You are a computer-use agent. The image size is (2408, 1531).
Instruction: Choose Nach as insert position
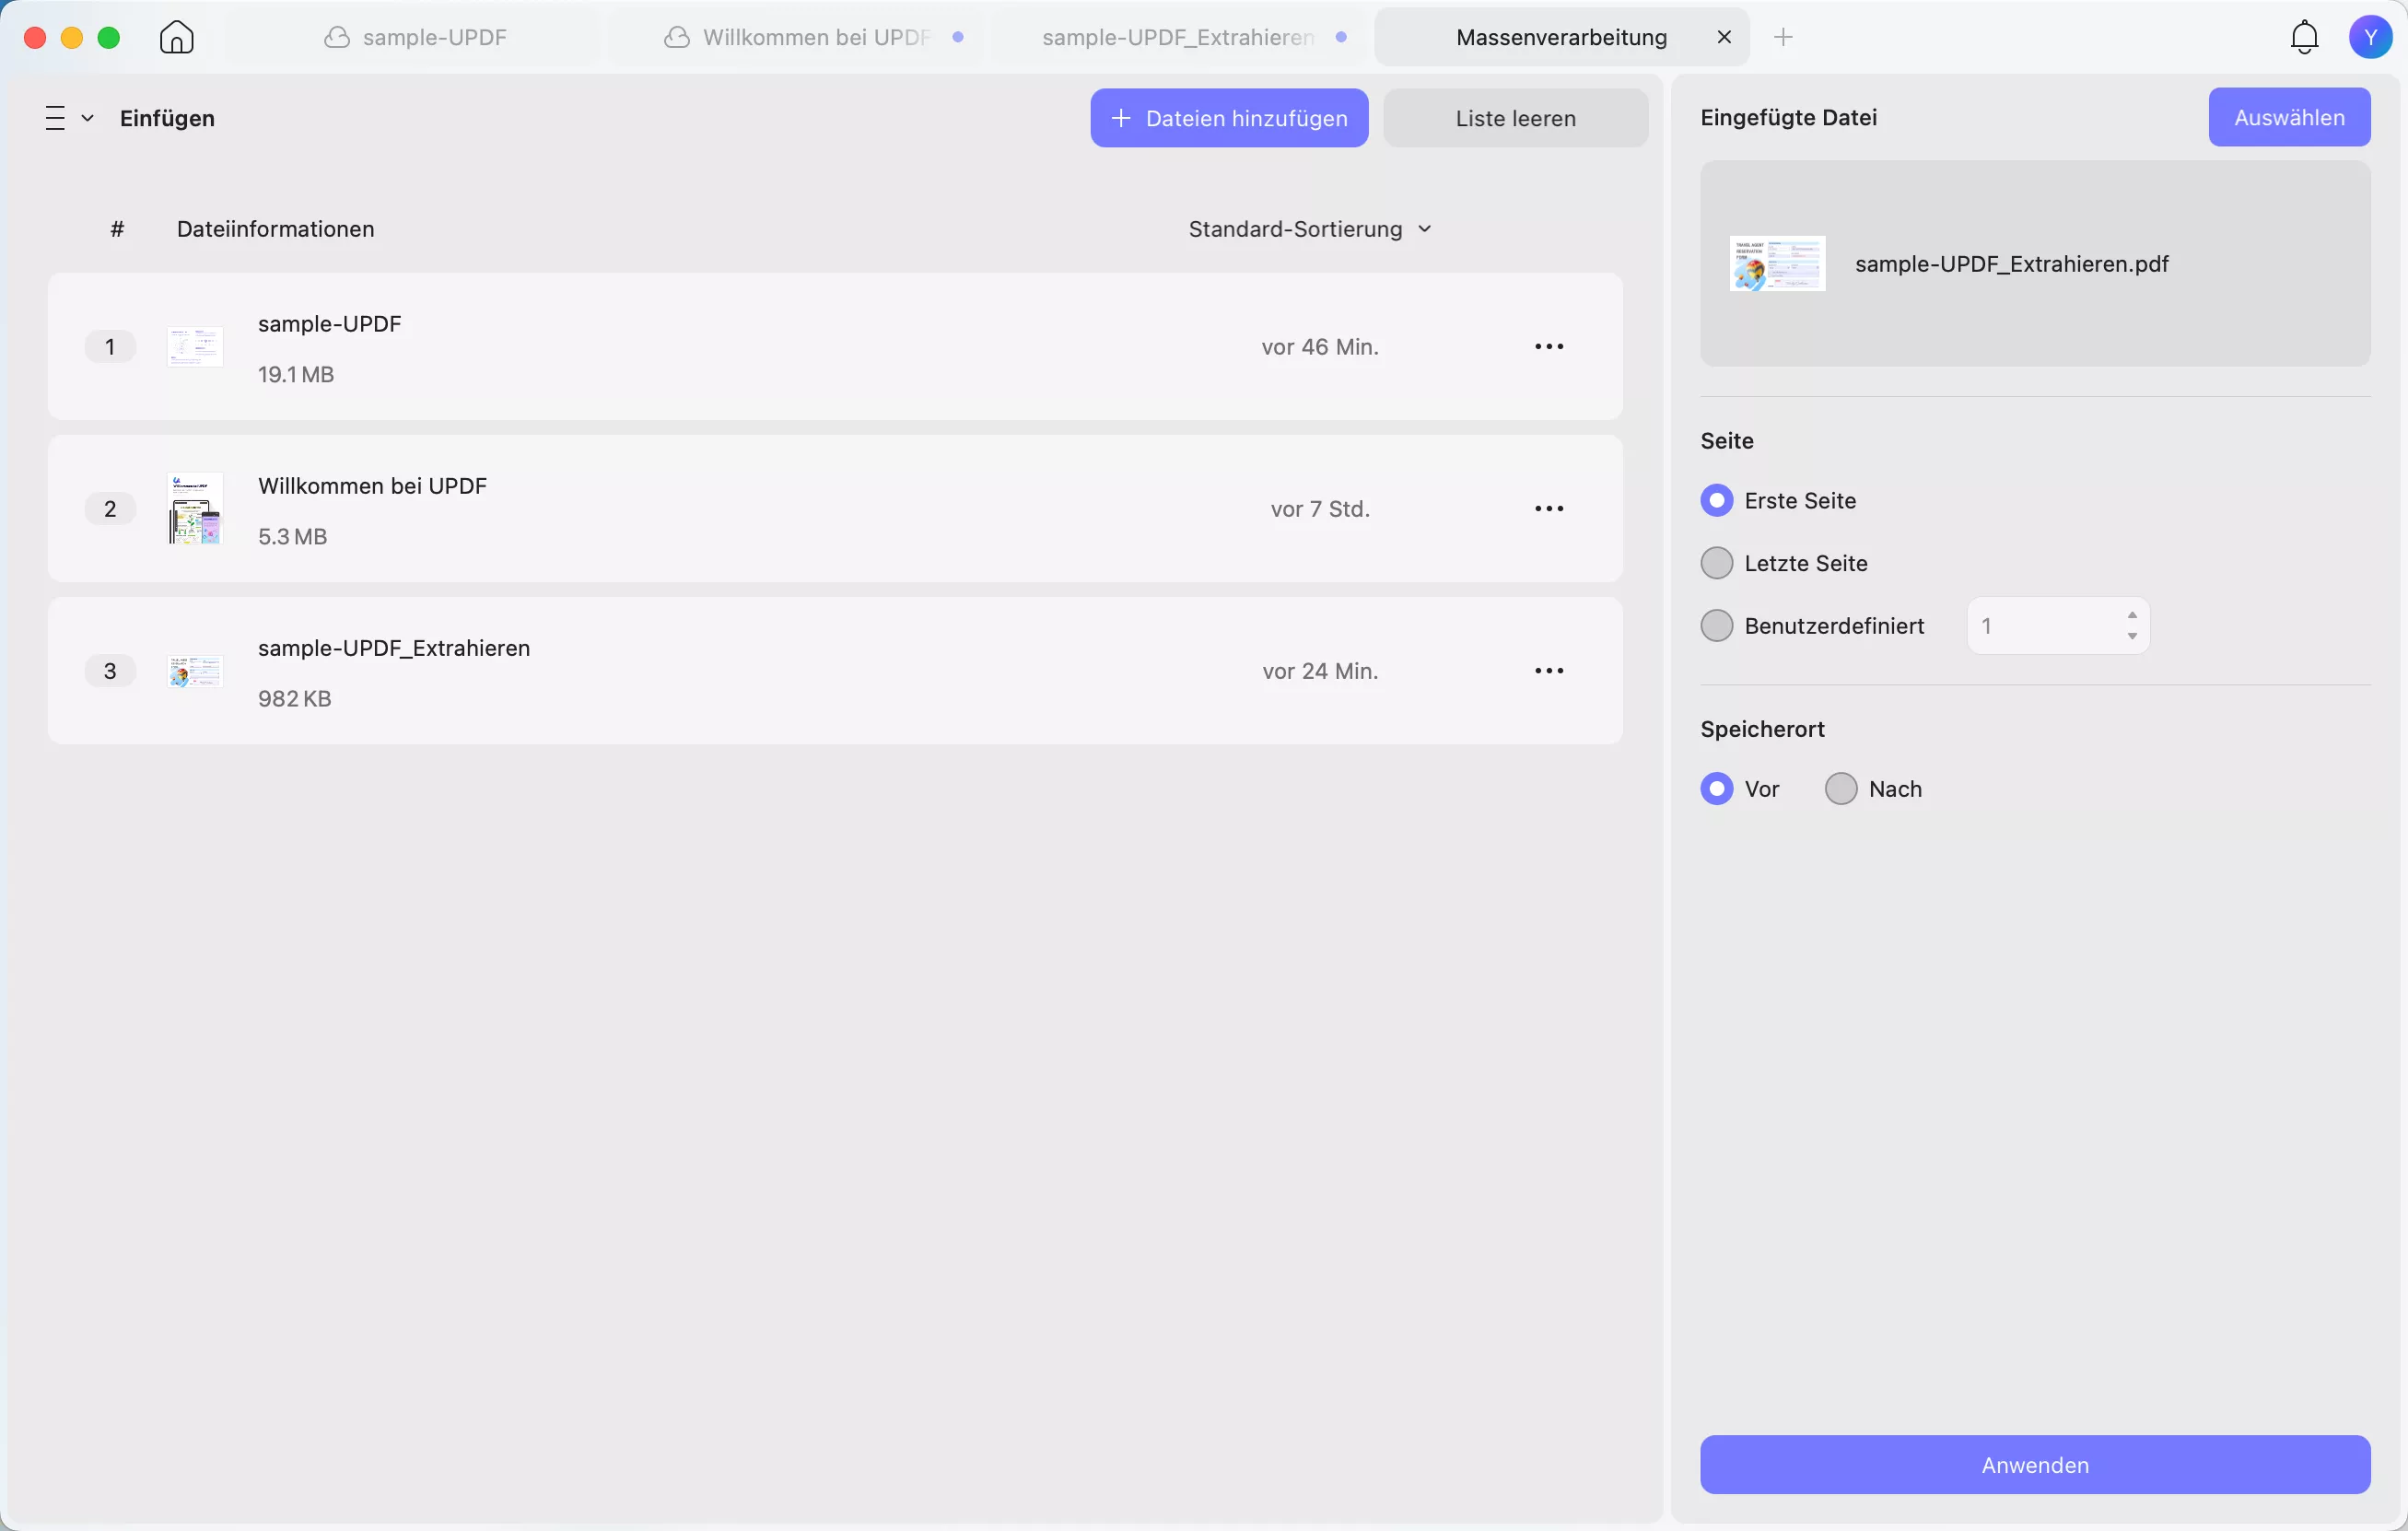pos(1841,789)
